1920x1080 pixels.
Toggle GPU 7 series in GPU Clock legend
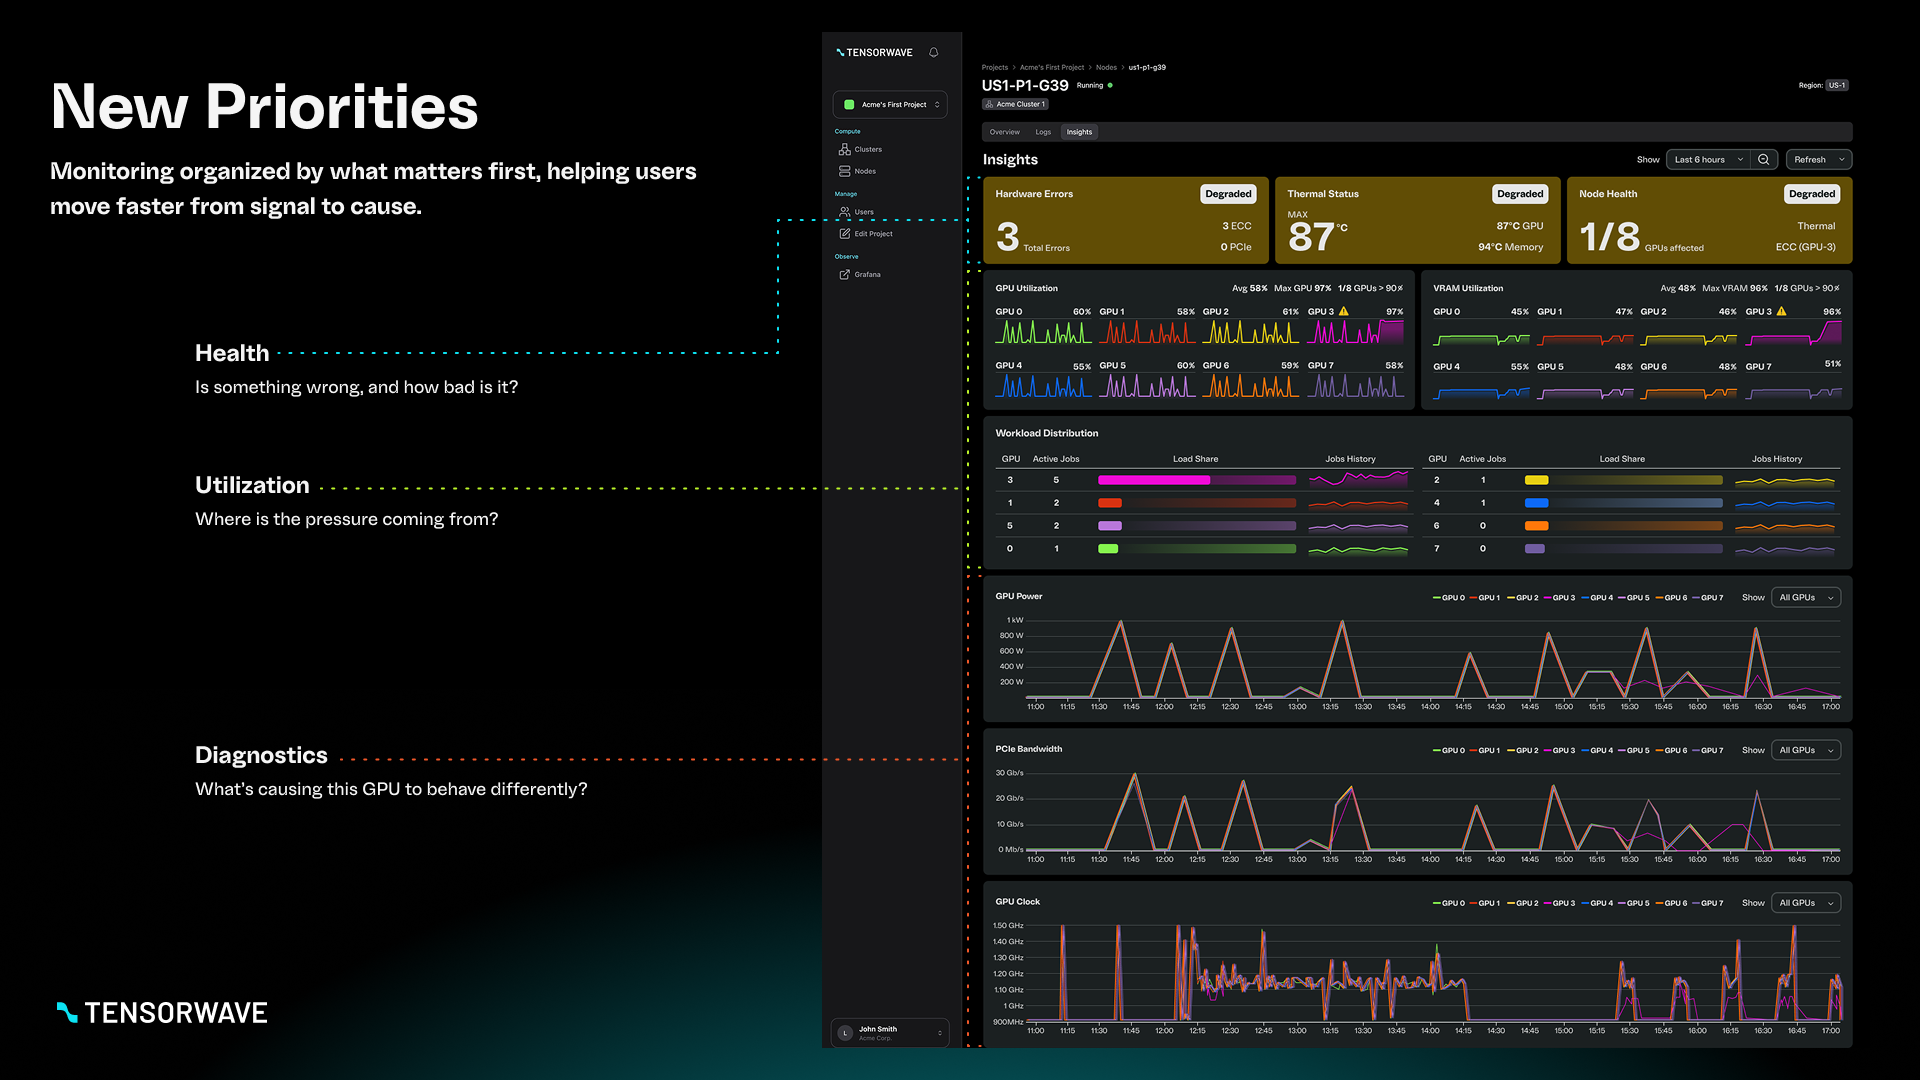coord(1708,904)
